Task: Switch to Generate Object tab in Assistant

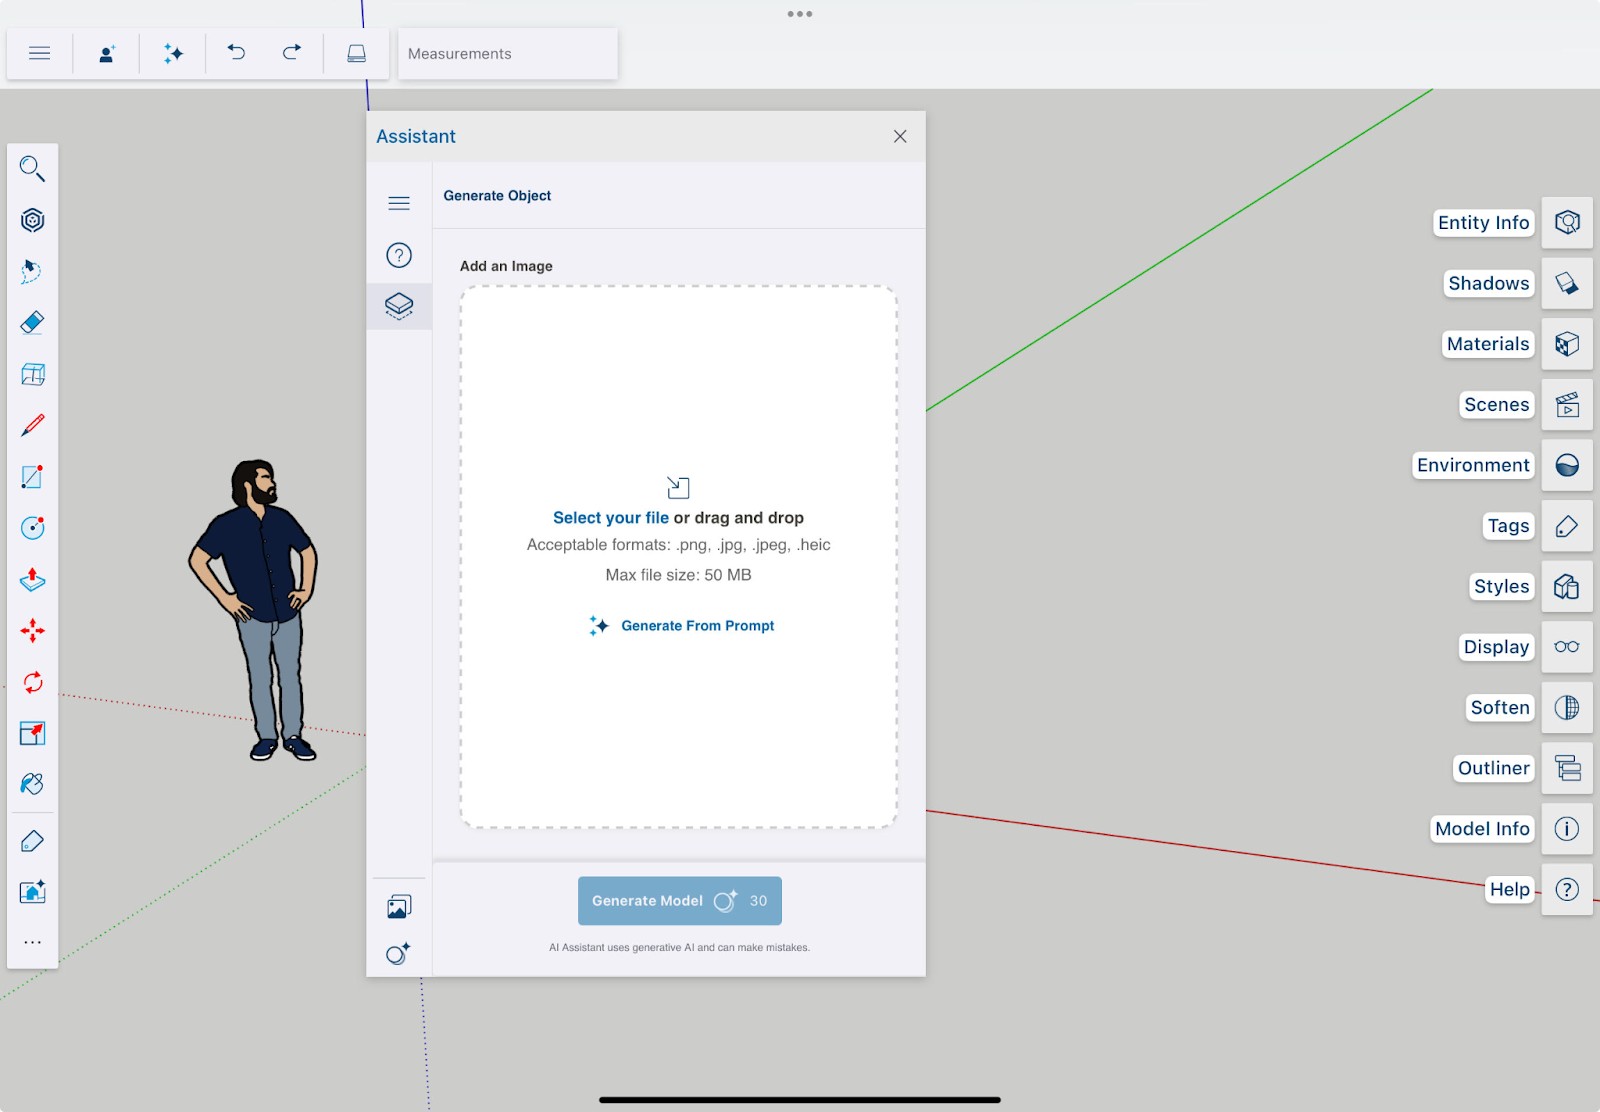Action: [399, 305]
